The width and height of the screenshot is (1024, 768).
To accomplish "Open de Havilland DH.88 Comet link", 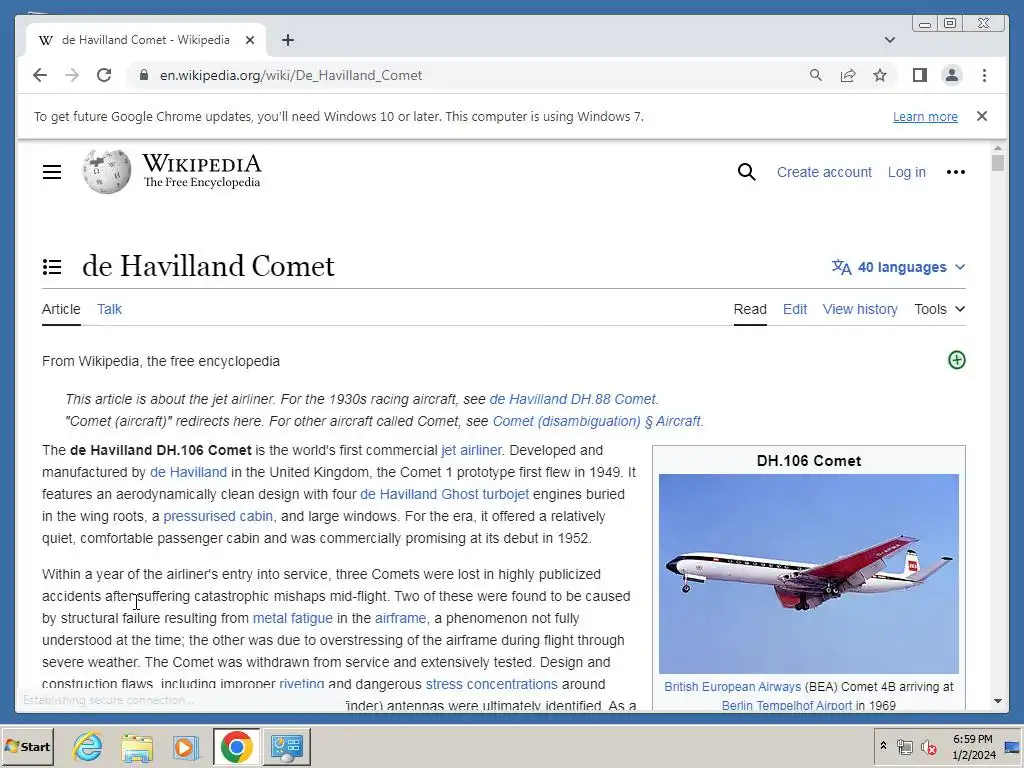I will point(572,399).
